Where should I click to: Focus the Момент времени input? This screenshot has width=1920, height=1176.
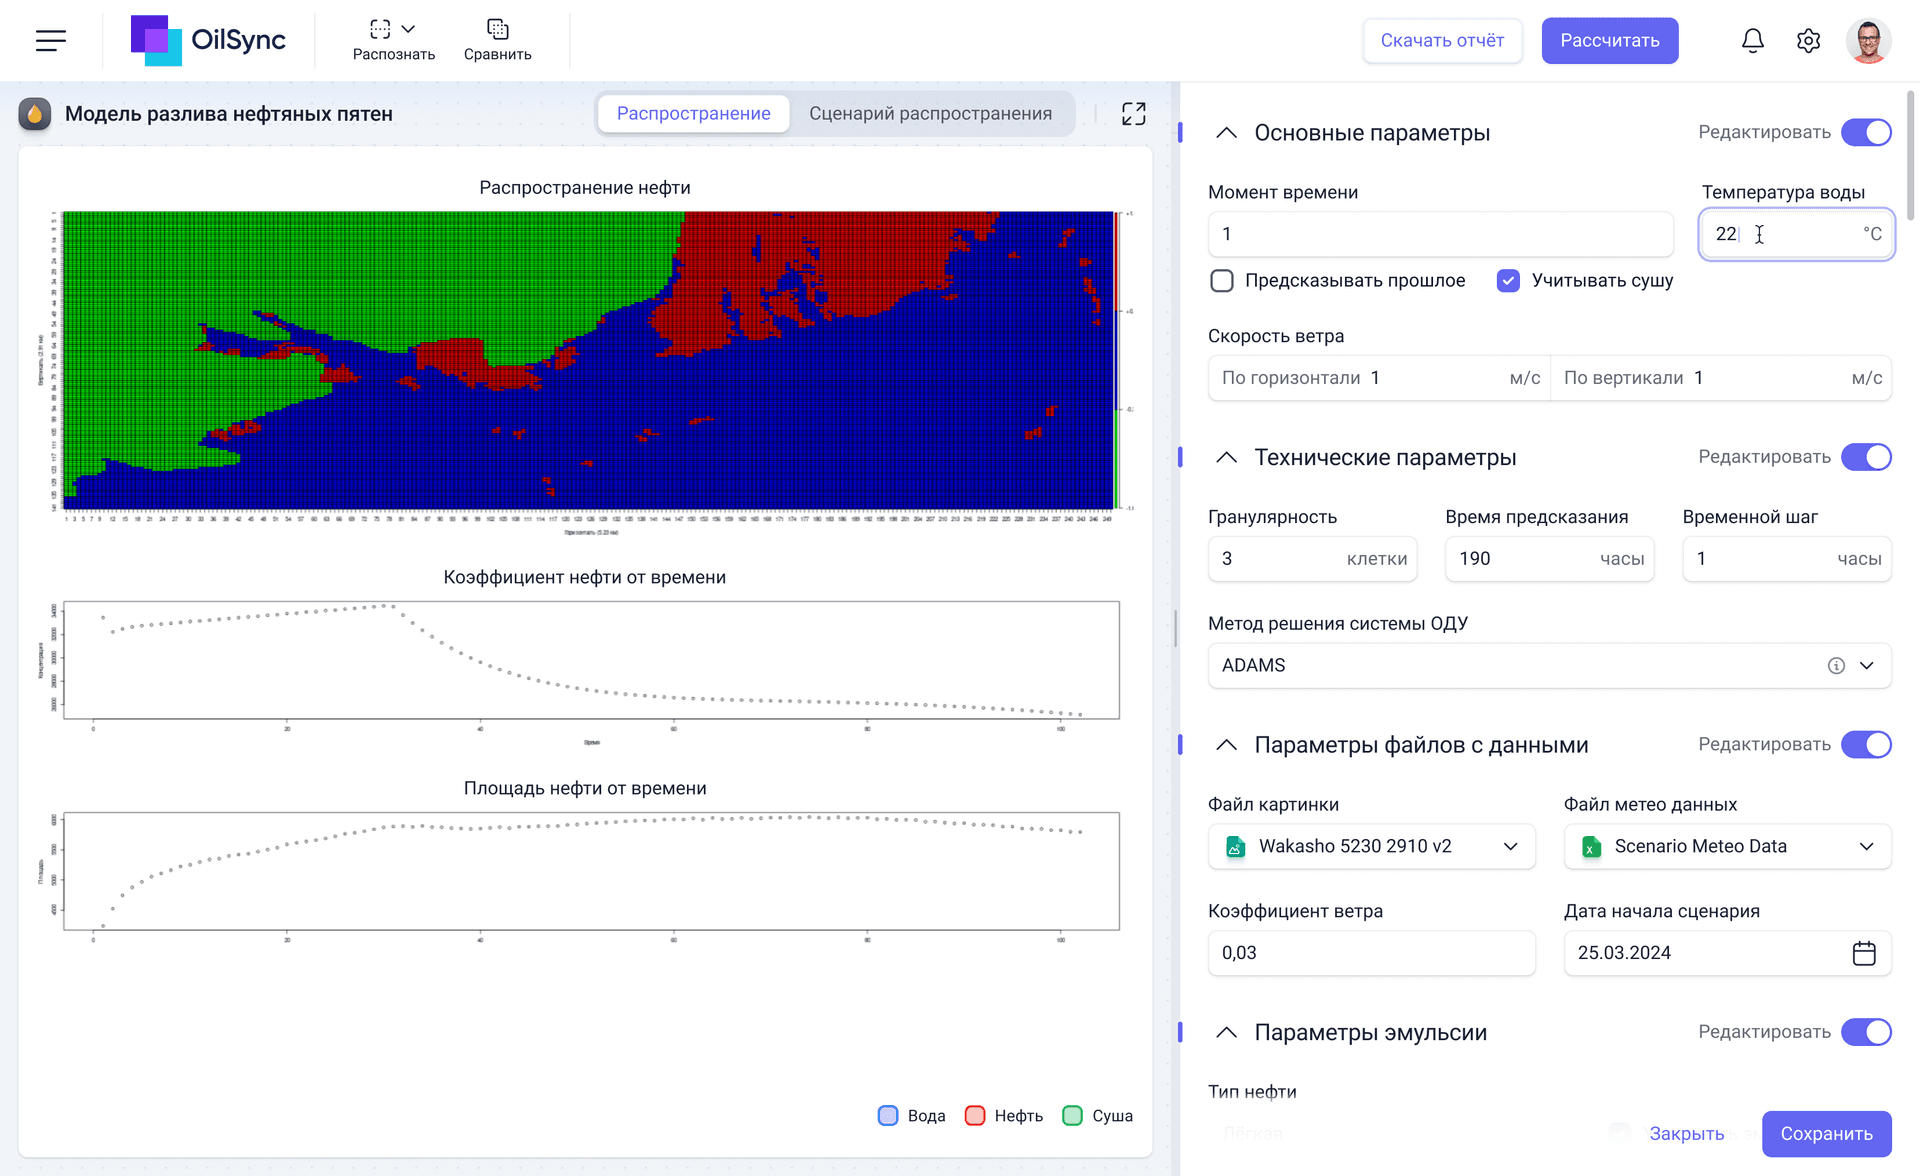pyautogui.click(x=1440, y=234)
